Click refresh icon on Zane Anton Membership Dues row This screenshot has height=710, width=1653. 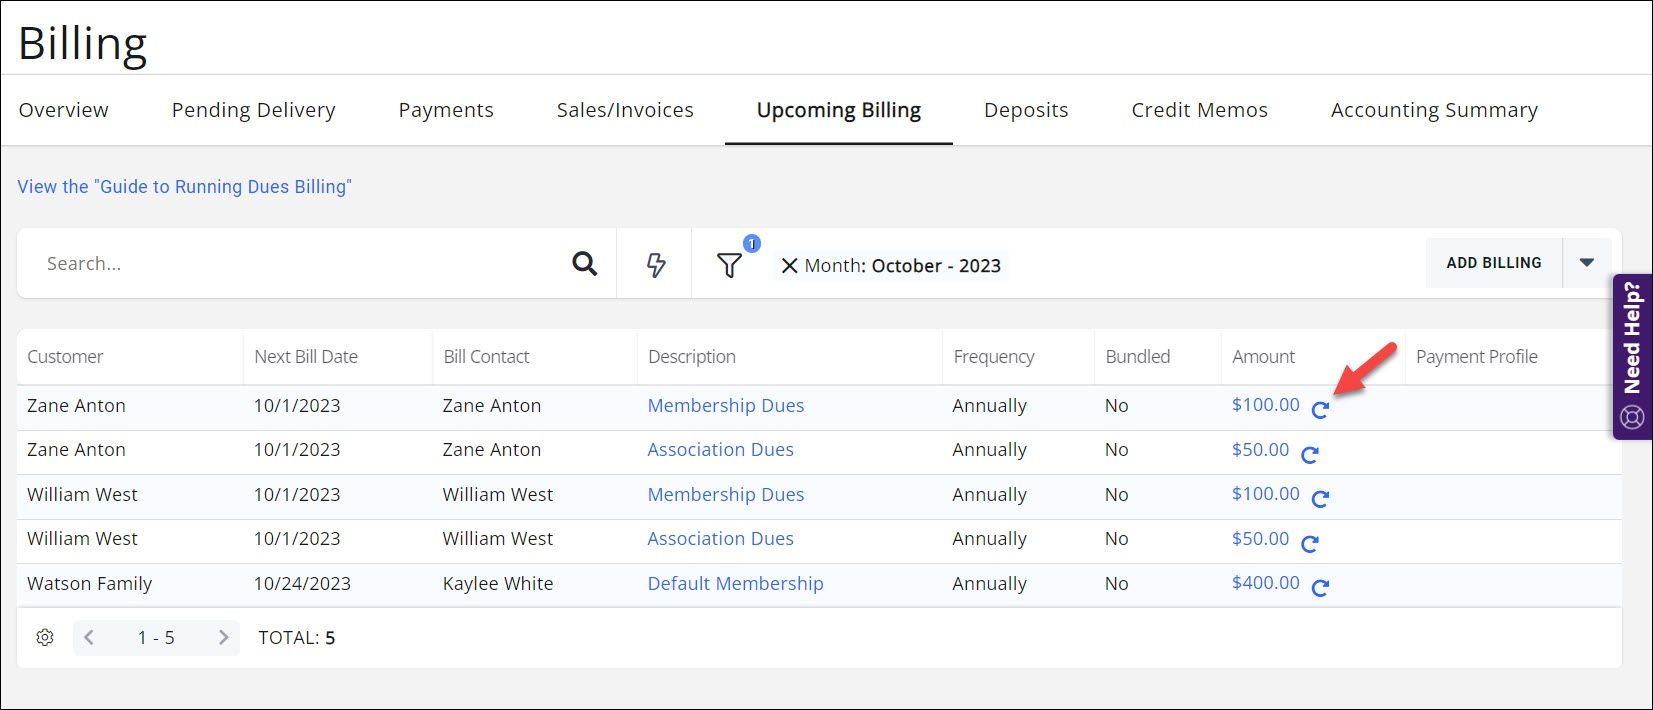[1320, 410]
